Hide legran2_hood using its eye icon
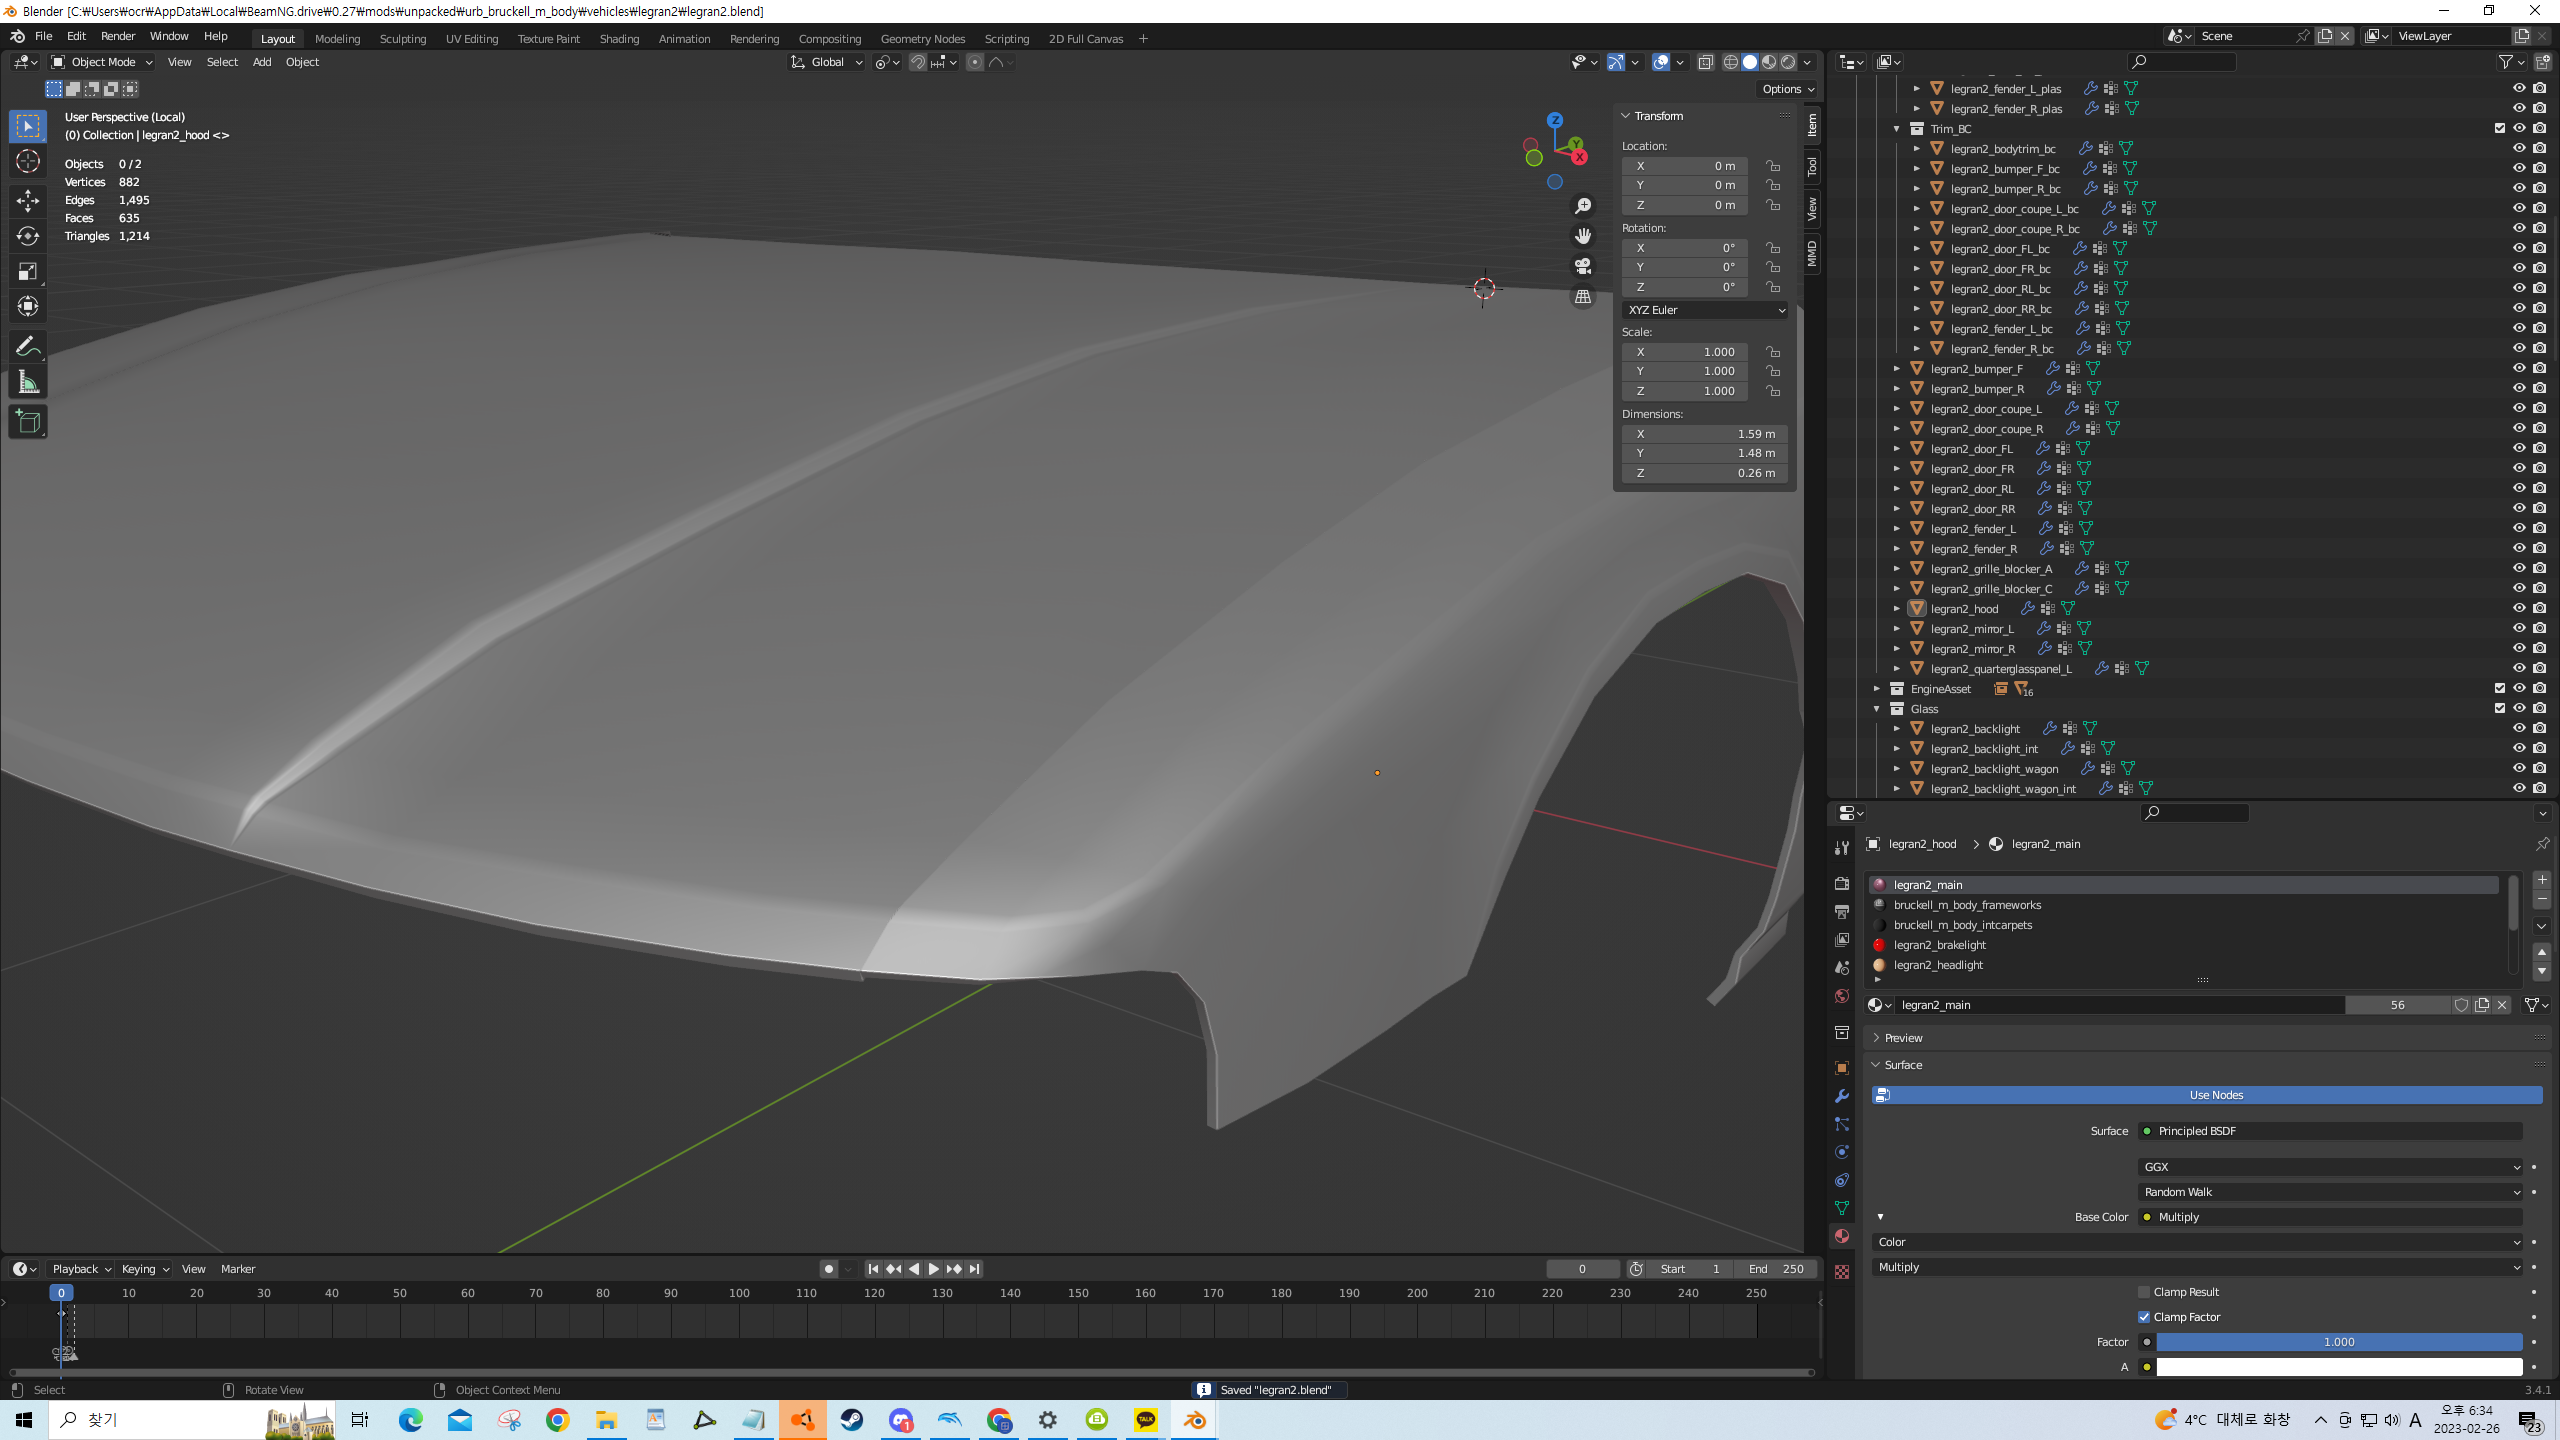 click(x=2519, y=608)
